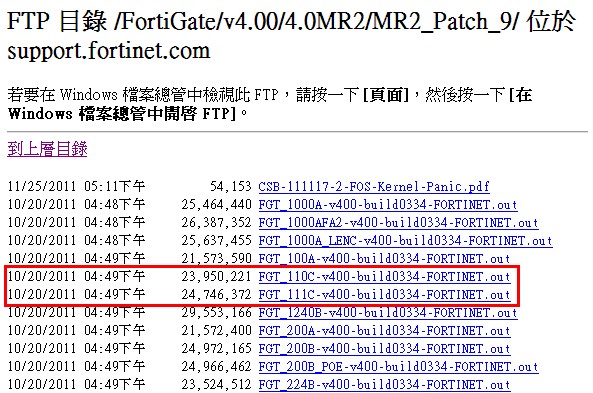This screenshot has width=593, height=393.
Task: Click the FGT_1000AFA2-v400-build0334 firmware link
Action: [x=398, y=222]
